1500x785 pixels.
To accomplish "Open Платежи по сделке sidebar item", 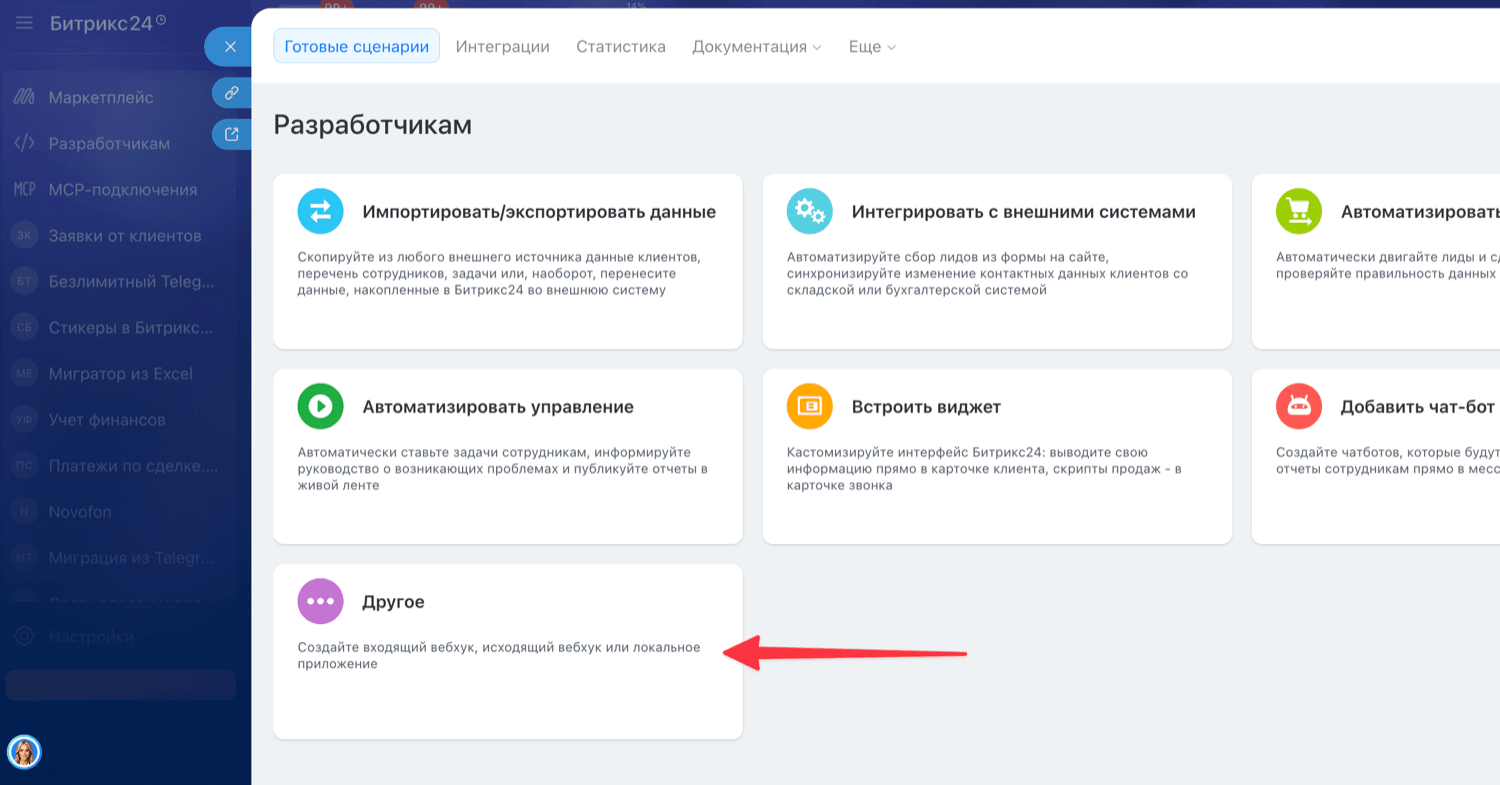I will pos(133,465).
